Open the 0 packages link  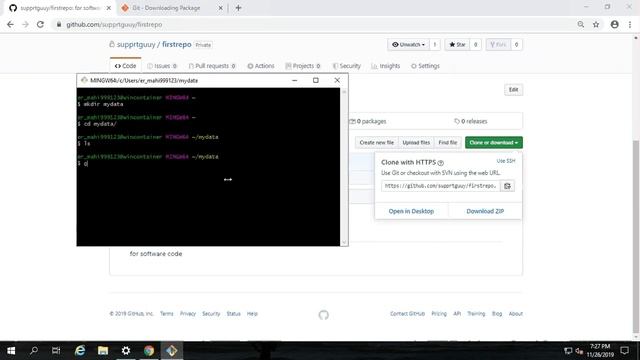(367, 121)
